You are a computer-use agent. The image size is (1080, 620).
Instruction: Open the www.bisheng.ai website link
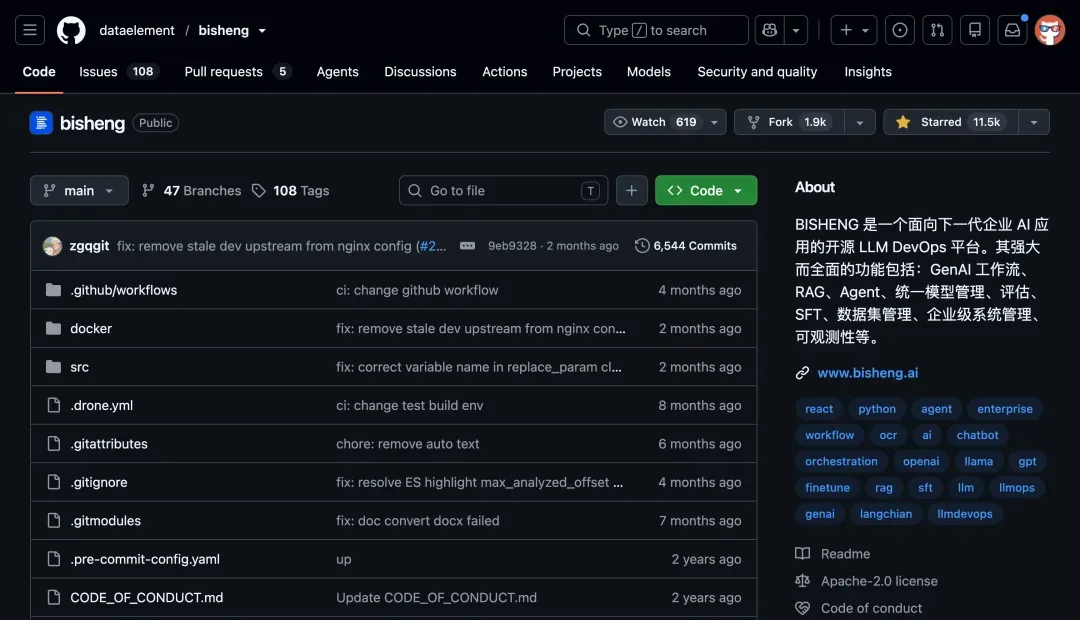[x=868, y=373]
